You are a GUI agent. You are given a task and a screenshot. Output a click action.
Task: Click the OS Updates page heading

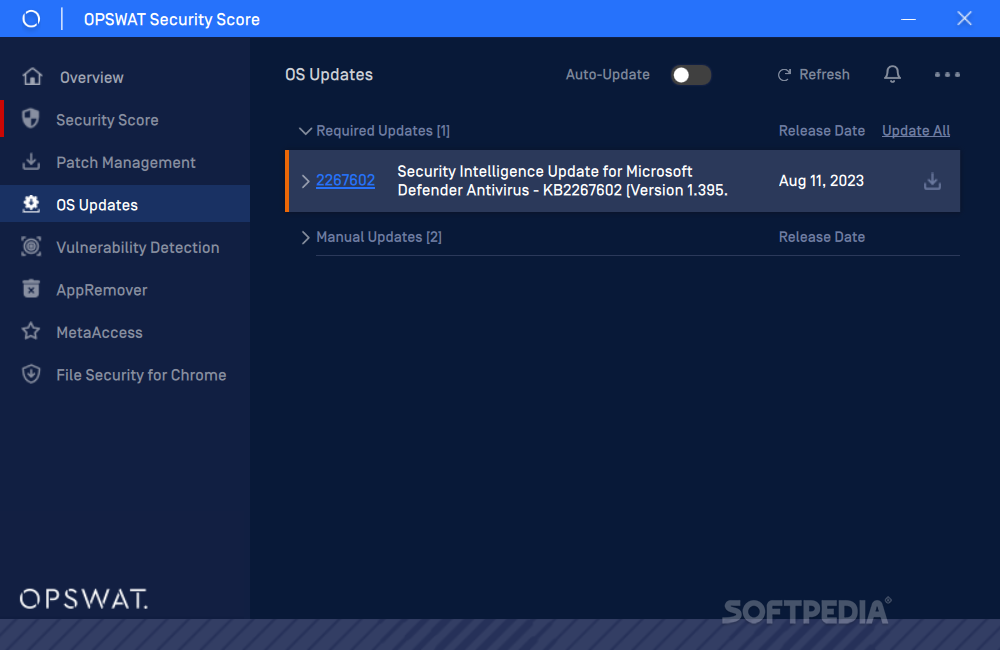click(x=329, y=75)
